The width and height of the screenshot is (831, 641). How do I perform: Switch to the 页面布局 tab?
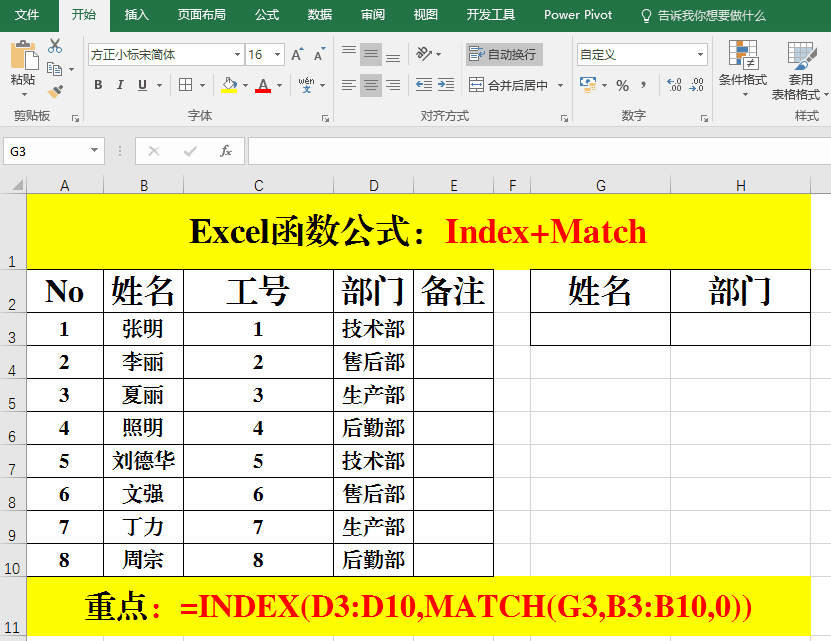[201, 15]
